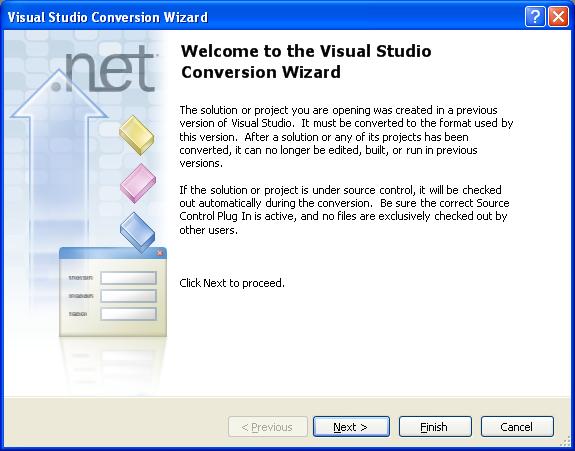The width and height of the screenshot is (575, 451).
Task: Click the blue block icon
Action: (138, 231)
